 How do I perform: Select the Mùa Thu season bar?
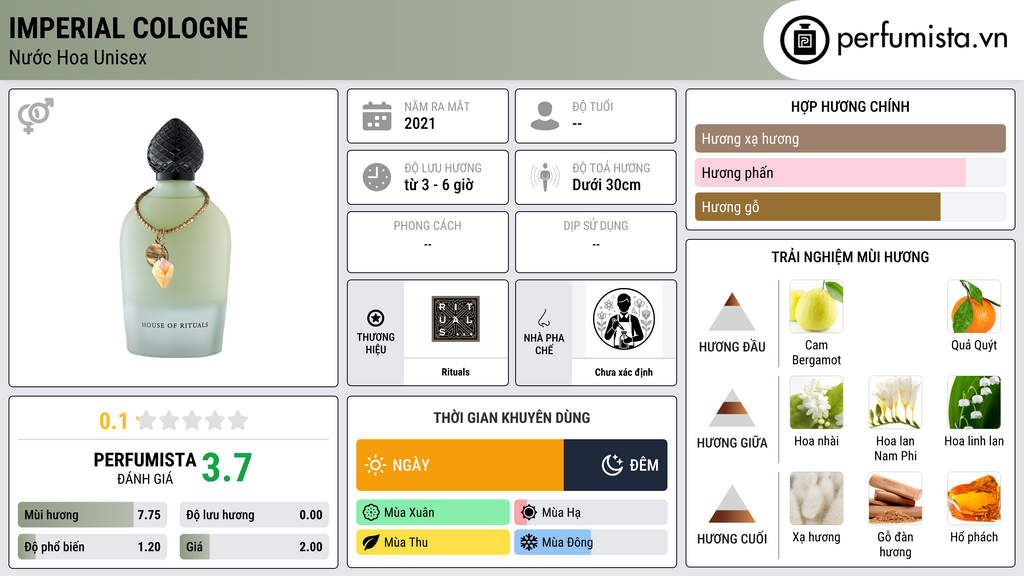pos(433,542)
